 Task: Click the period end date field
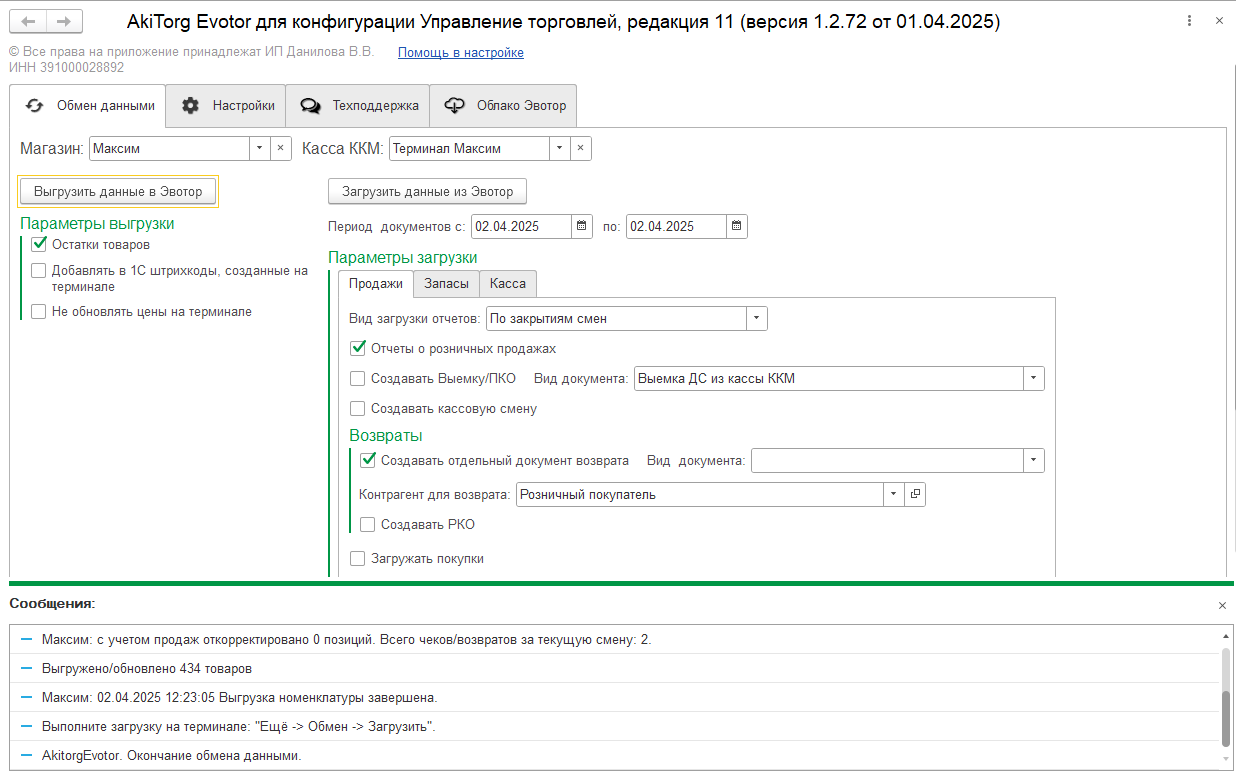676,226
